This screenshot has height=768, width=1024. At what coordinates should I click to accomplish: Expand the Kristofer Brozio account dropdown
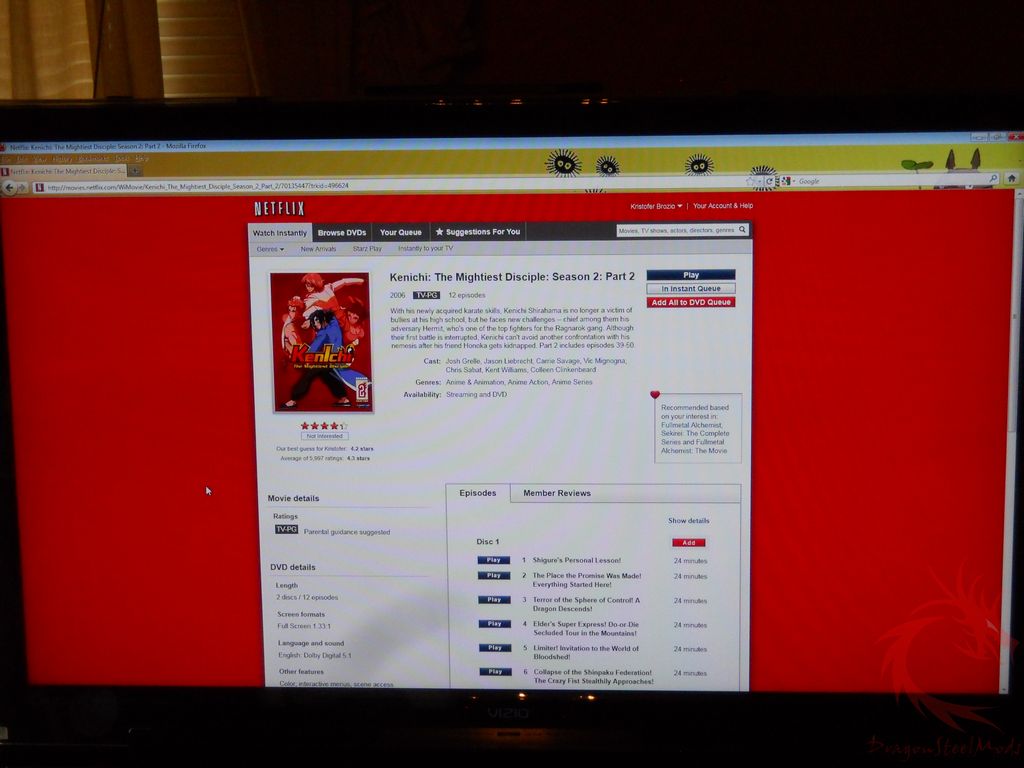pyautogui.click(x=656, y=206)
